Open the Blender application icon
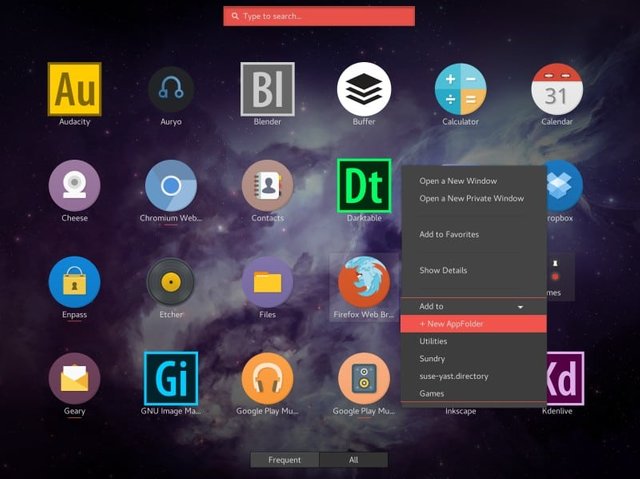This screenshot has height=479, width=640. pyautogui.click(x=267, y=89)
